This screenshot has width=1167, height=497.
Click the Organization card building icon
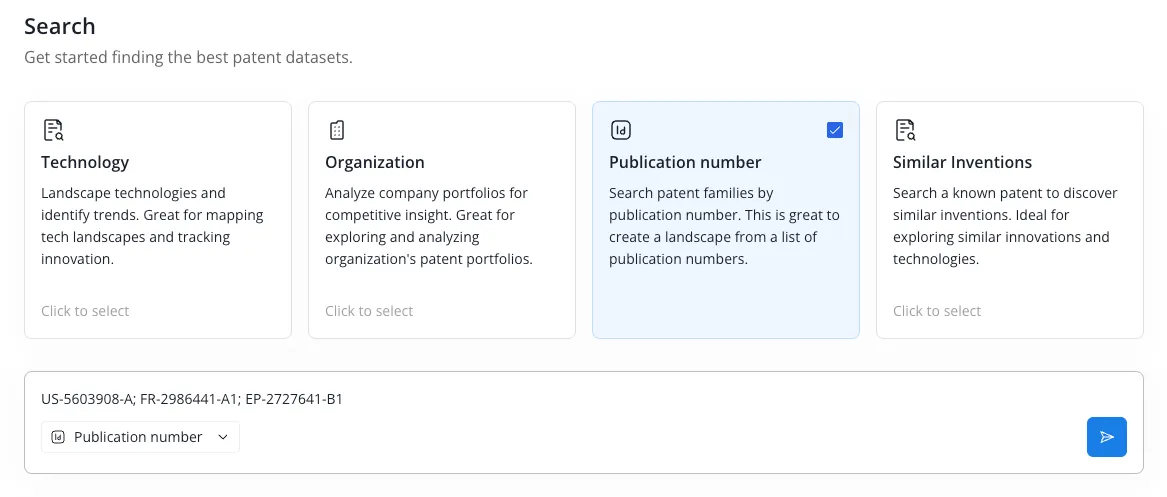tap(336, 130)
